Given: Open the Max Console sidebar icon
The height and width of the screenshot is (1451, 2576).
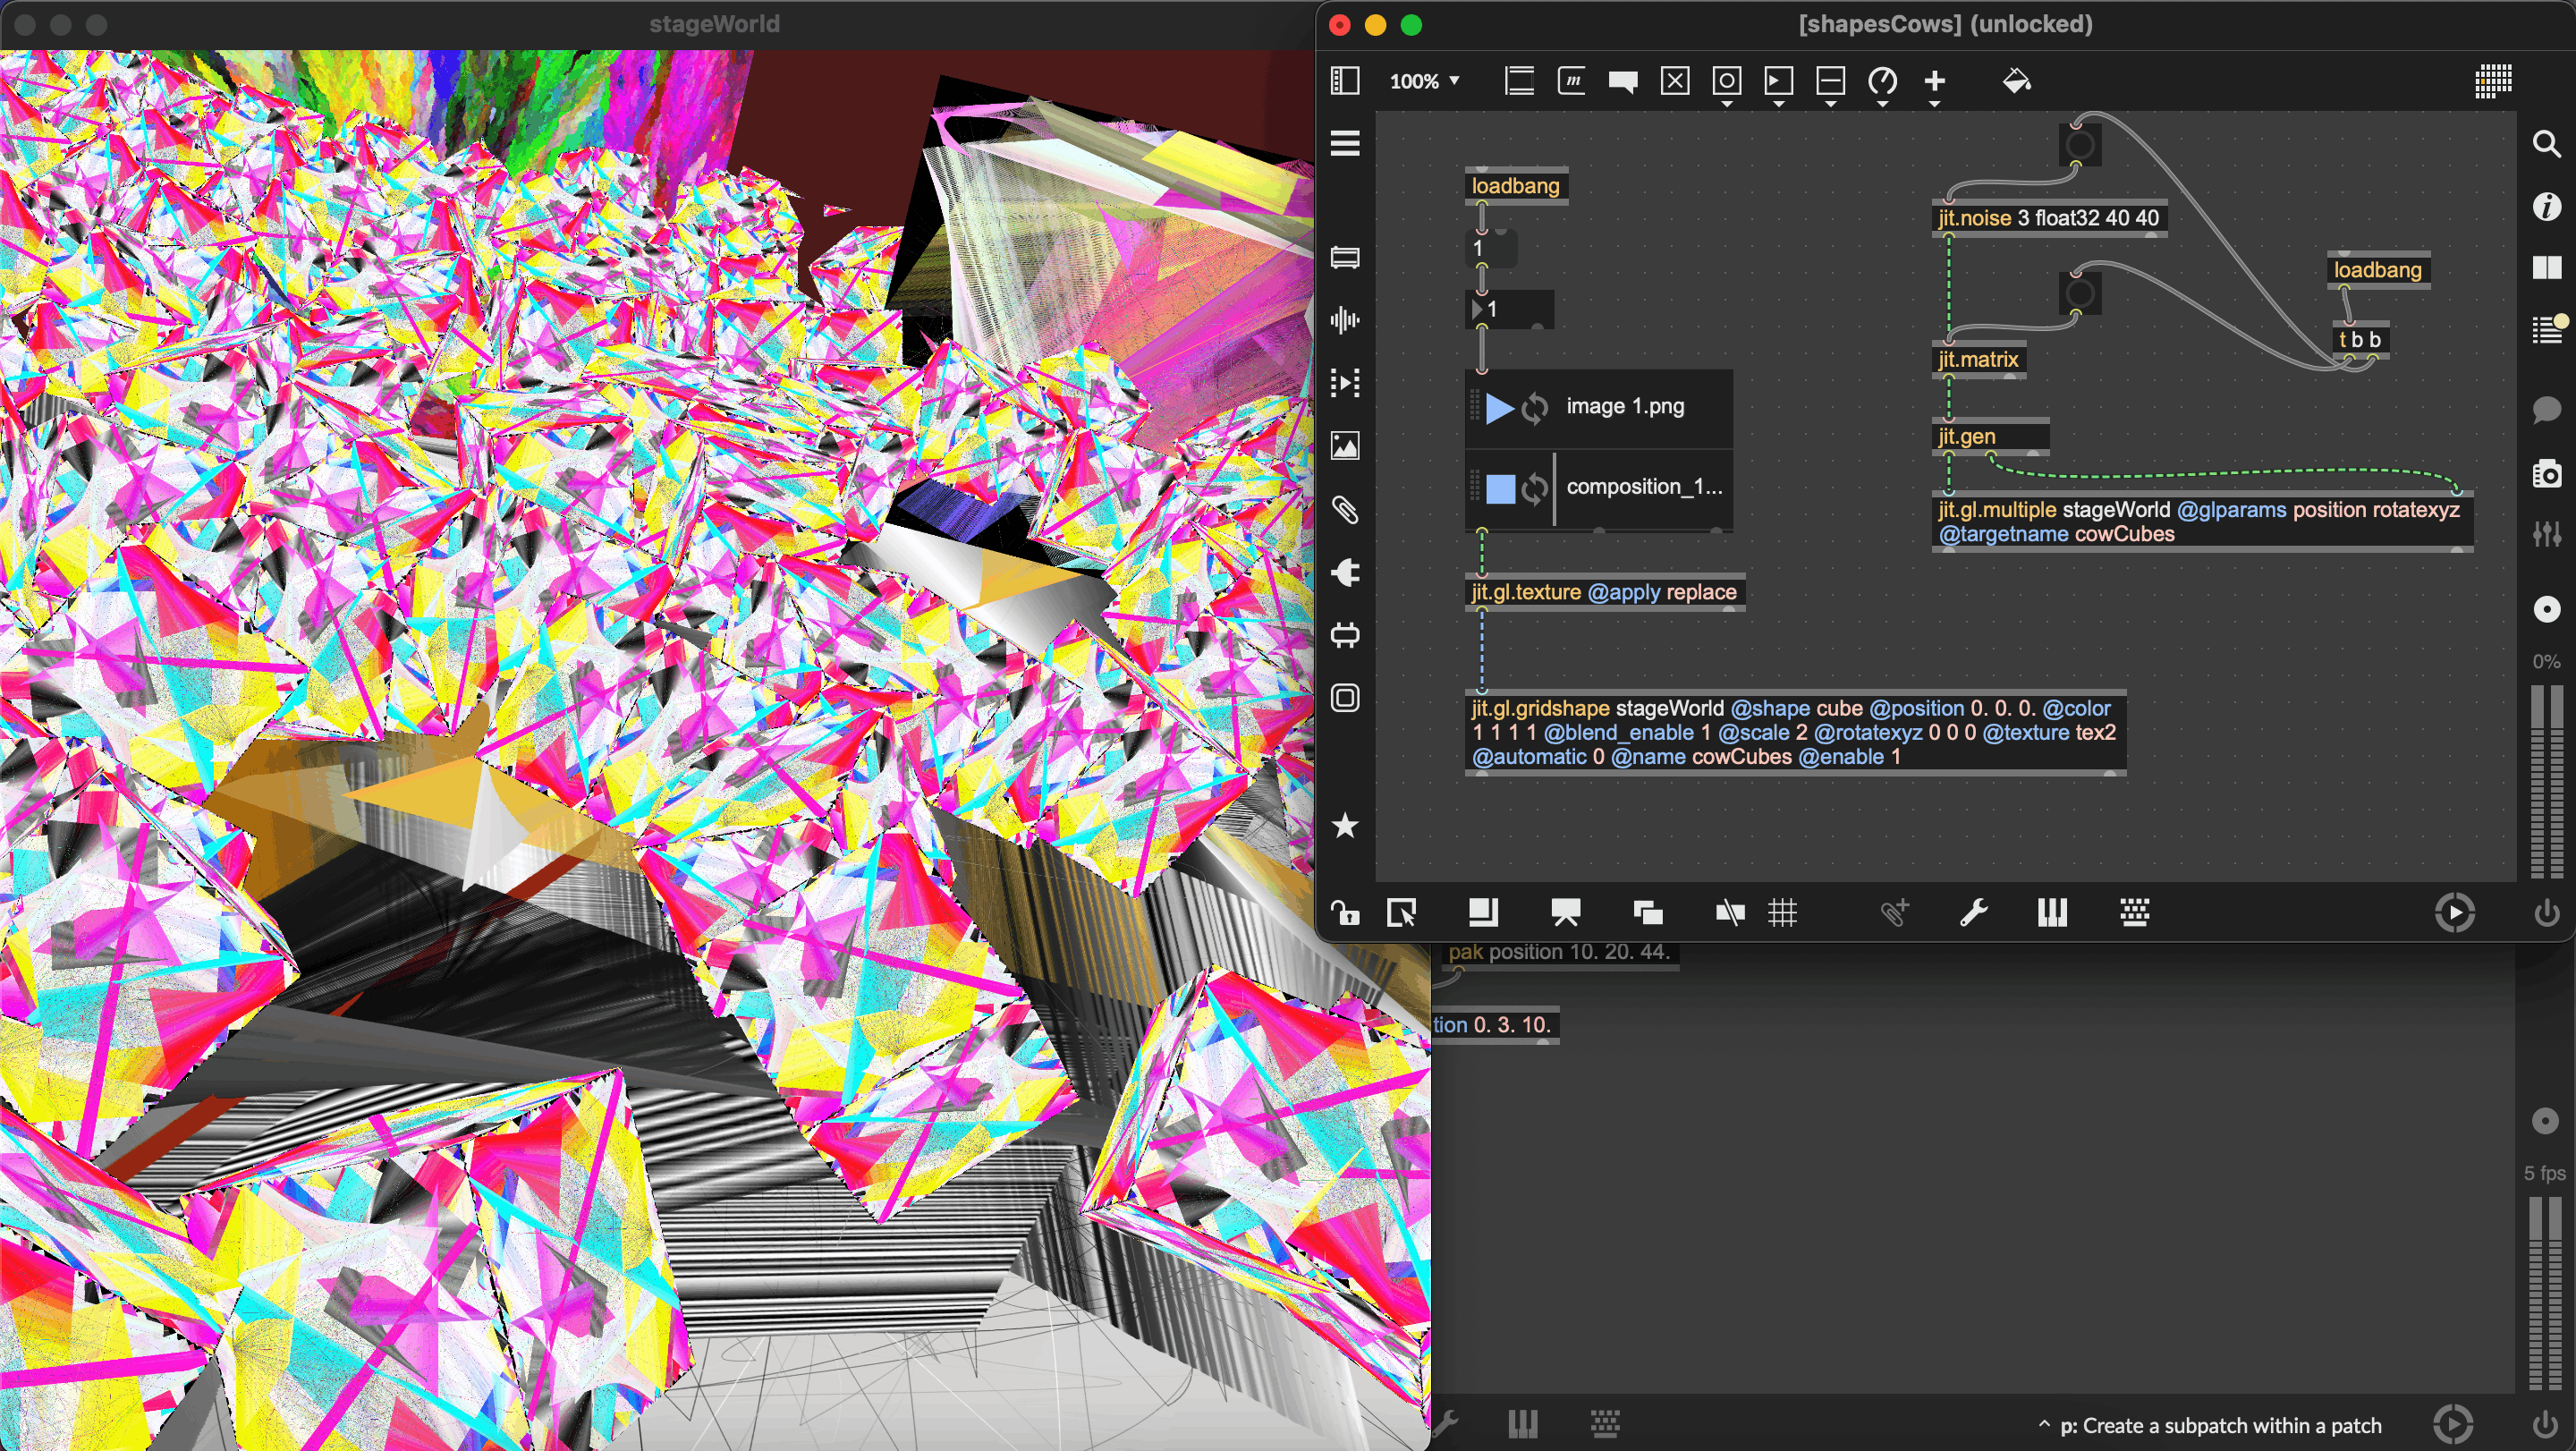Looking at the screenshot, I should point(2546,329).
